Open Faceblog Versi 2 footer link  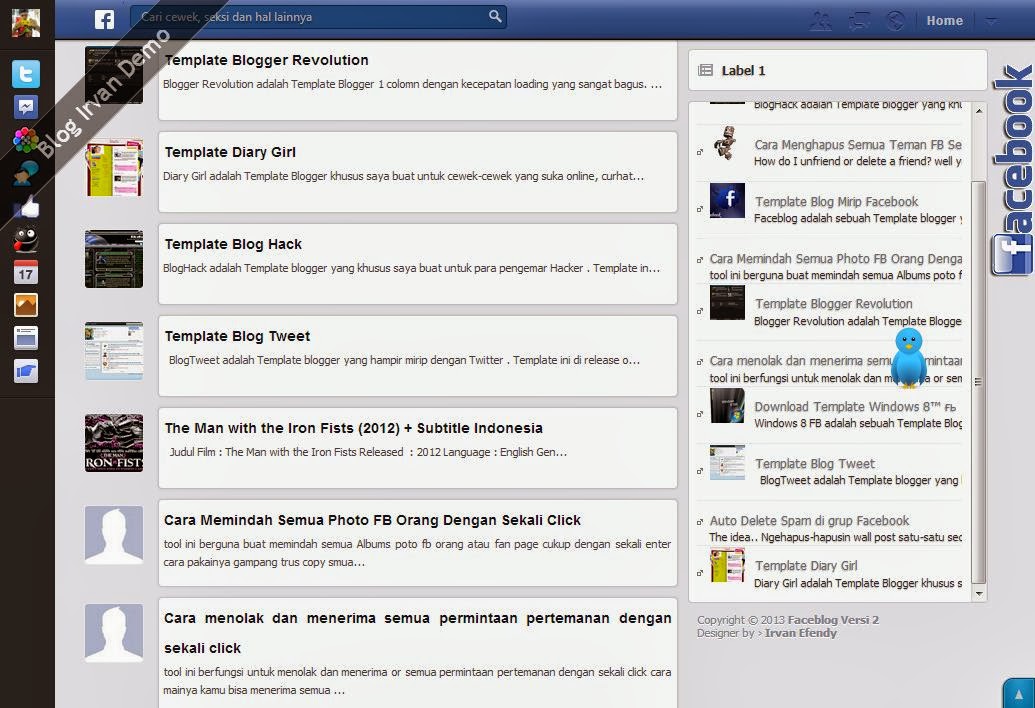(833, 620)
